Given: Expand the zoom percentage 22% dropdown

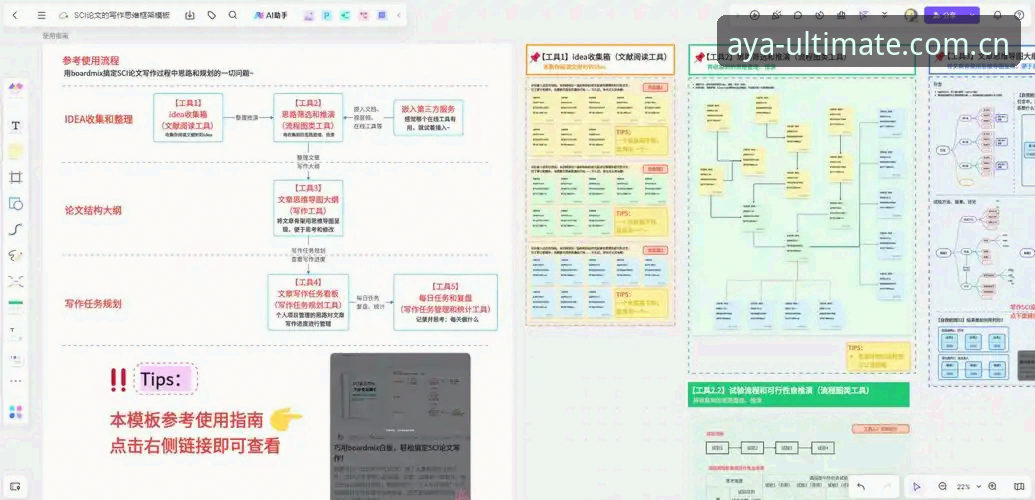Looking at the screenshot, I should (967, 487).
